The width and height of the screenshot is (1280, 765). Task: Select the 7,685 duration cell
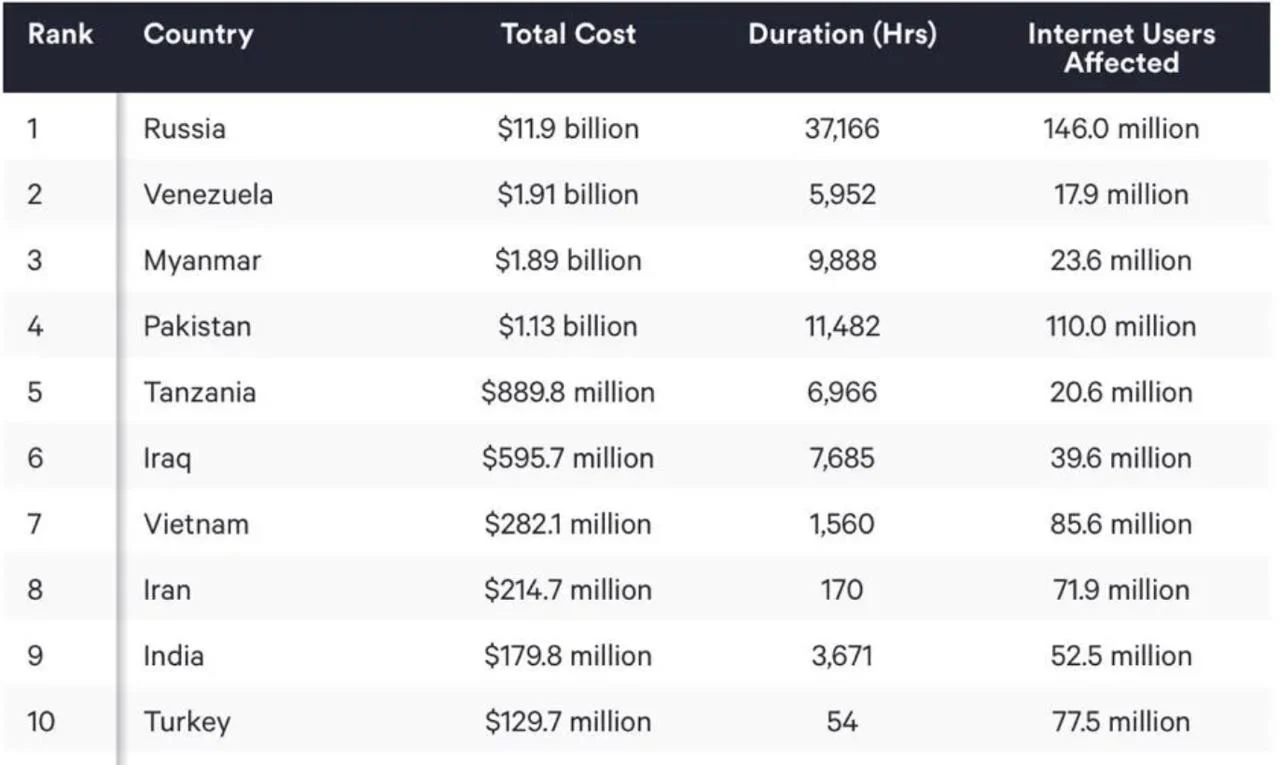[x=842, y=458]
